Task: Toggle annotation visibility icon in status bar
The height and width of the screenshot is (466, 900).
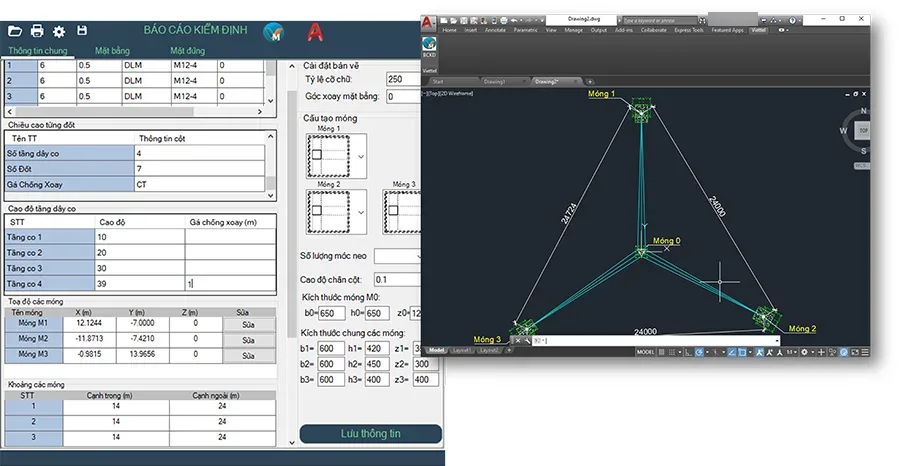Action: (x=759, y=352)
